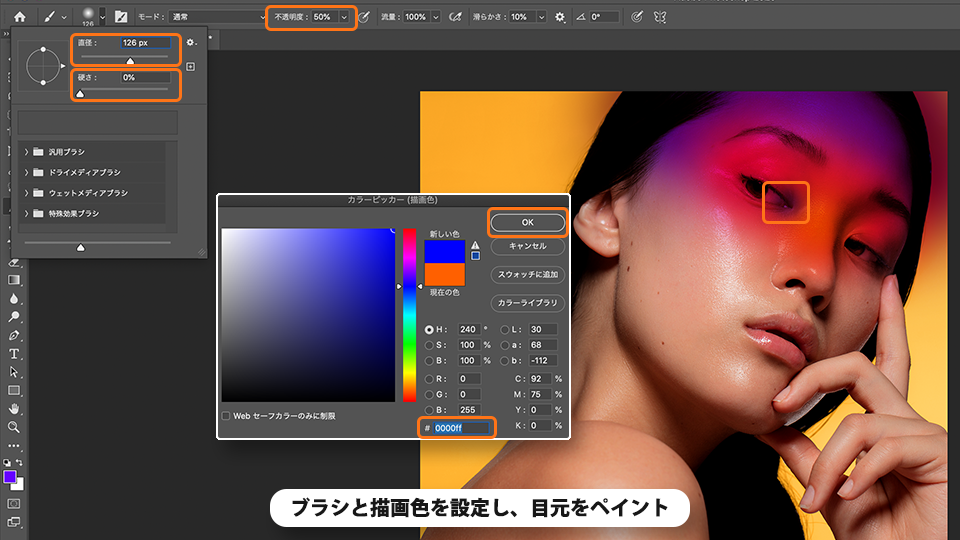Screen dimensions: 960x540
Task: Select the Type tool
Action: (13, 354)
